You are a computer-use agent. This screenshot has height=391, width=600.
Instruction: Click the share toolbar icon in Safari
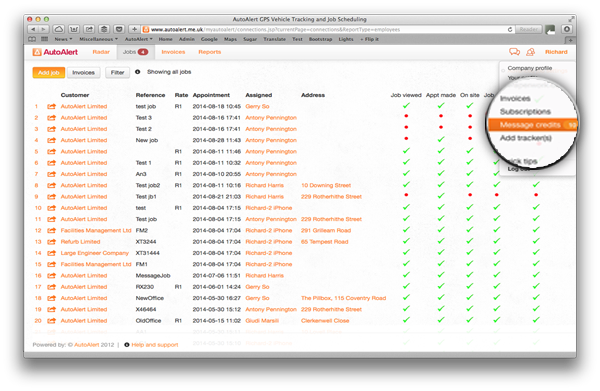tap(89, 29)
